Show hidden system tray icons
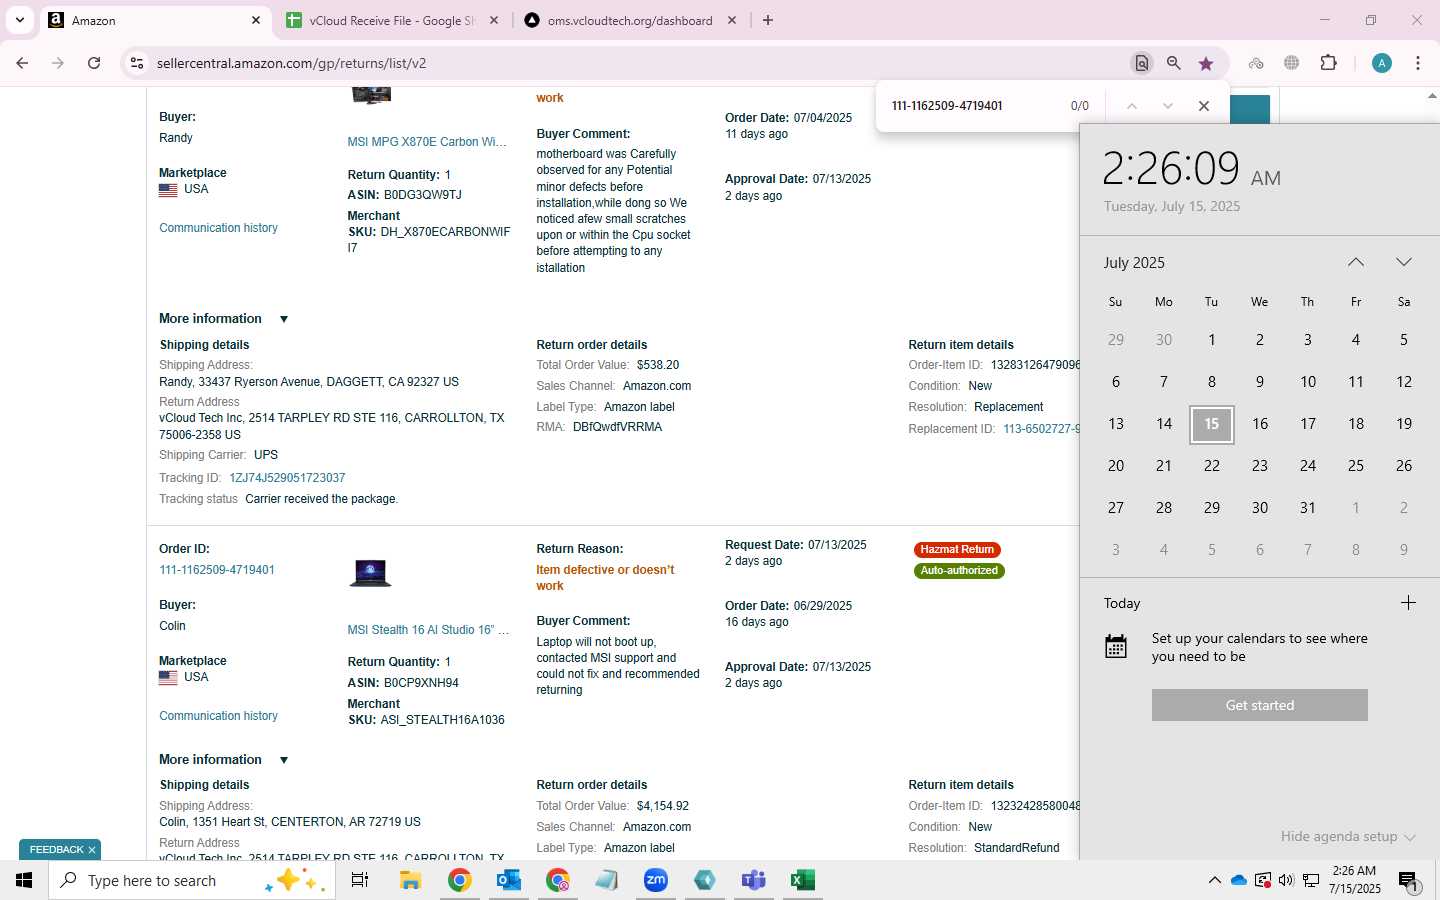 click(x=1214, y=880)
